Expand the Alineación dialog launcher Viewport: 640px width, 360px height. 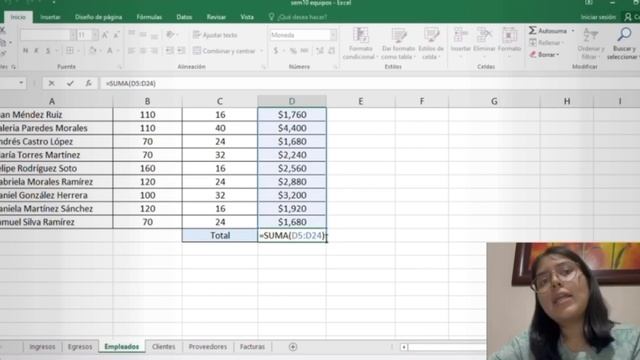tap(263, 67)
